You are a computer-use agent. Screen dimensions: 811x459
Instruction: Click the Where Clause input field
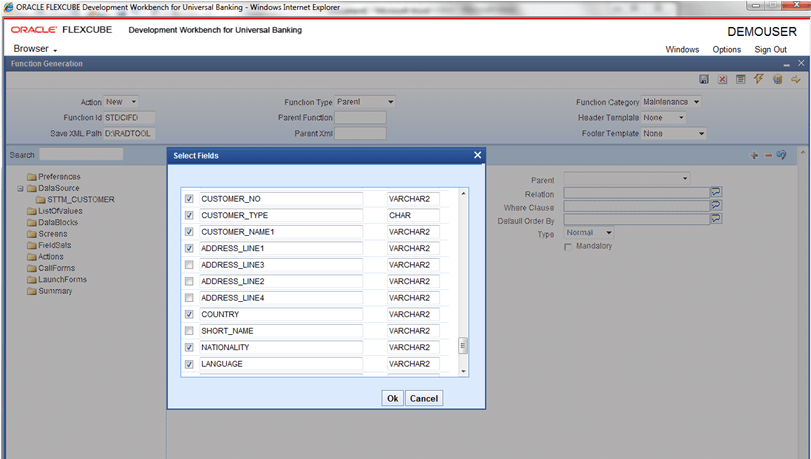pos(637,206)
